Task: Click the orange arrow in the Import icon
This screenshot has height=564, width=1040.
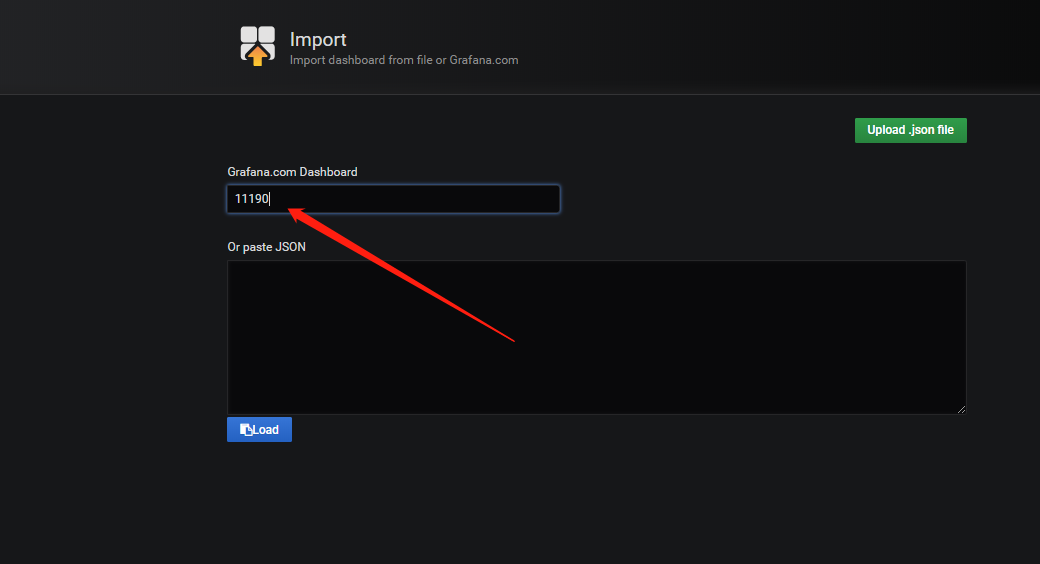Action: [257, 57]
